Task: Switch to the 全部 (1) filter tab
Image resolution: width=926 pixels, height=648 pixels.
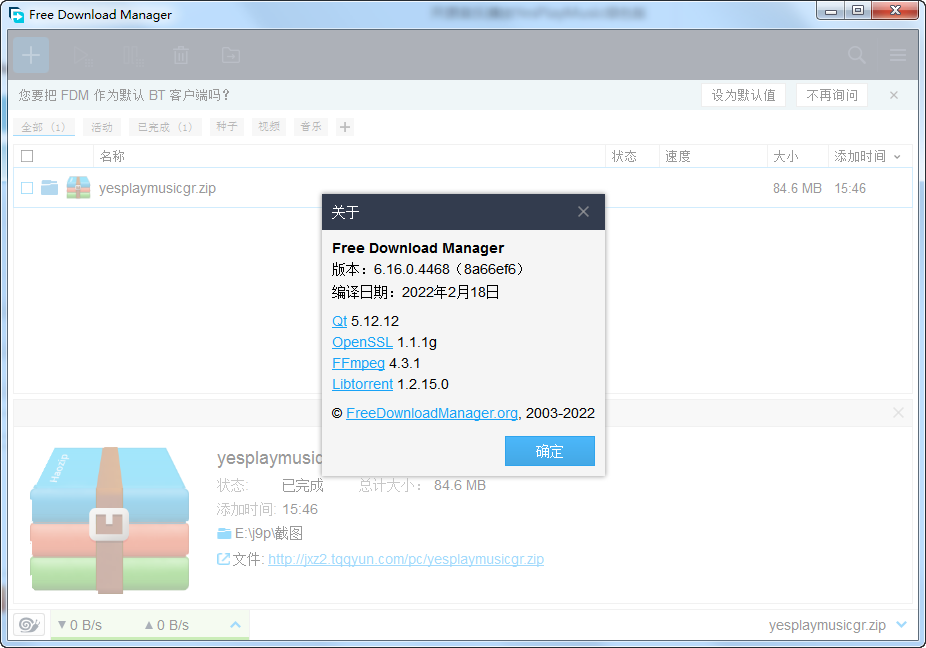Action: click(44, 127)
